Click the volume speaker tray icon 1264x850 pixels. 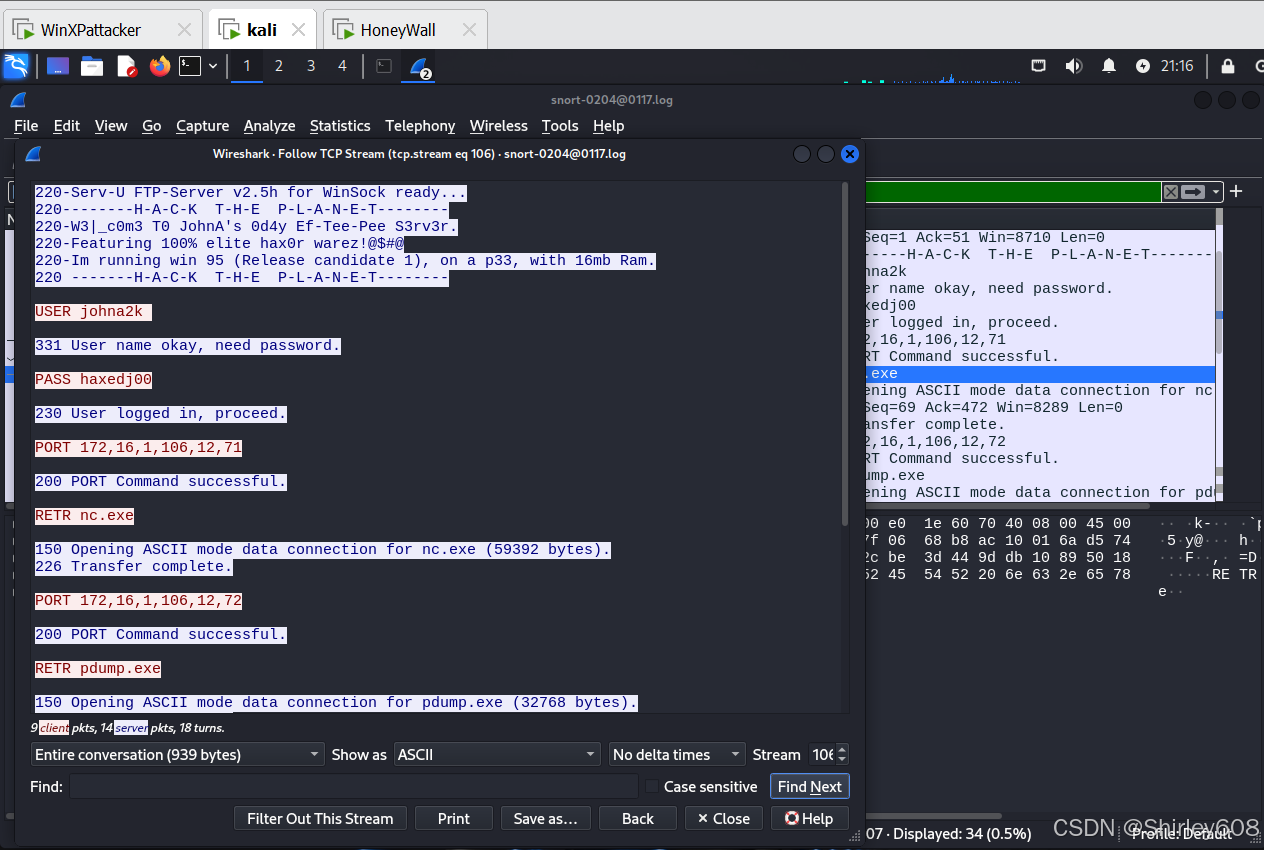(1074, 66)
